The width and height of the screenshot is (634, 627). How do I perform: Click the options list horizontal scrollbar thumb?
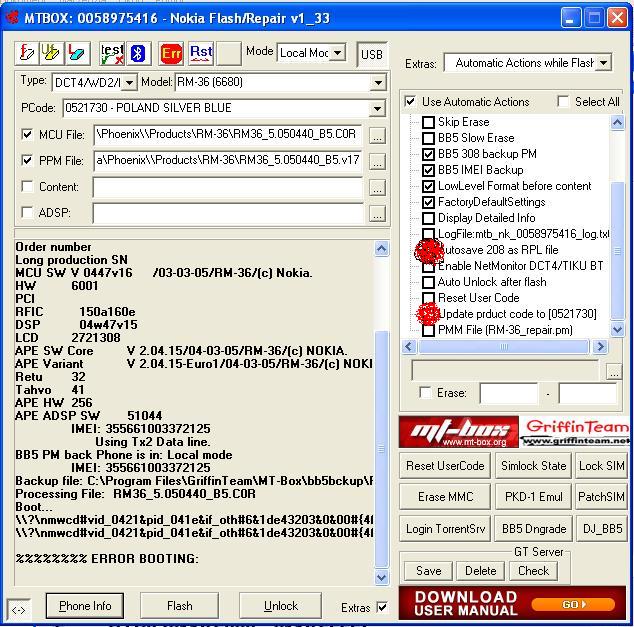tap(503, 347)
